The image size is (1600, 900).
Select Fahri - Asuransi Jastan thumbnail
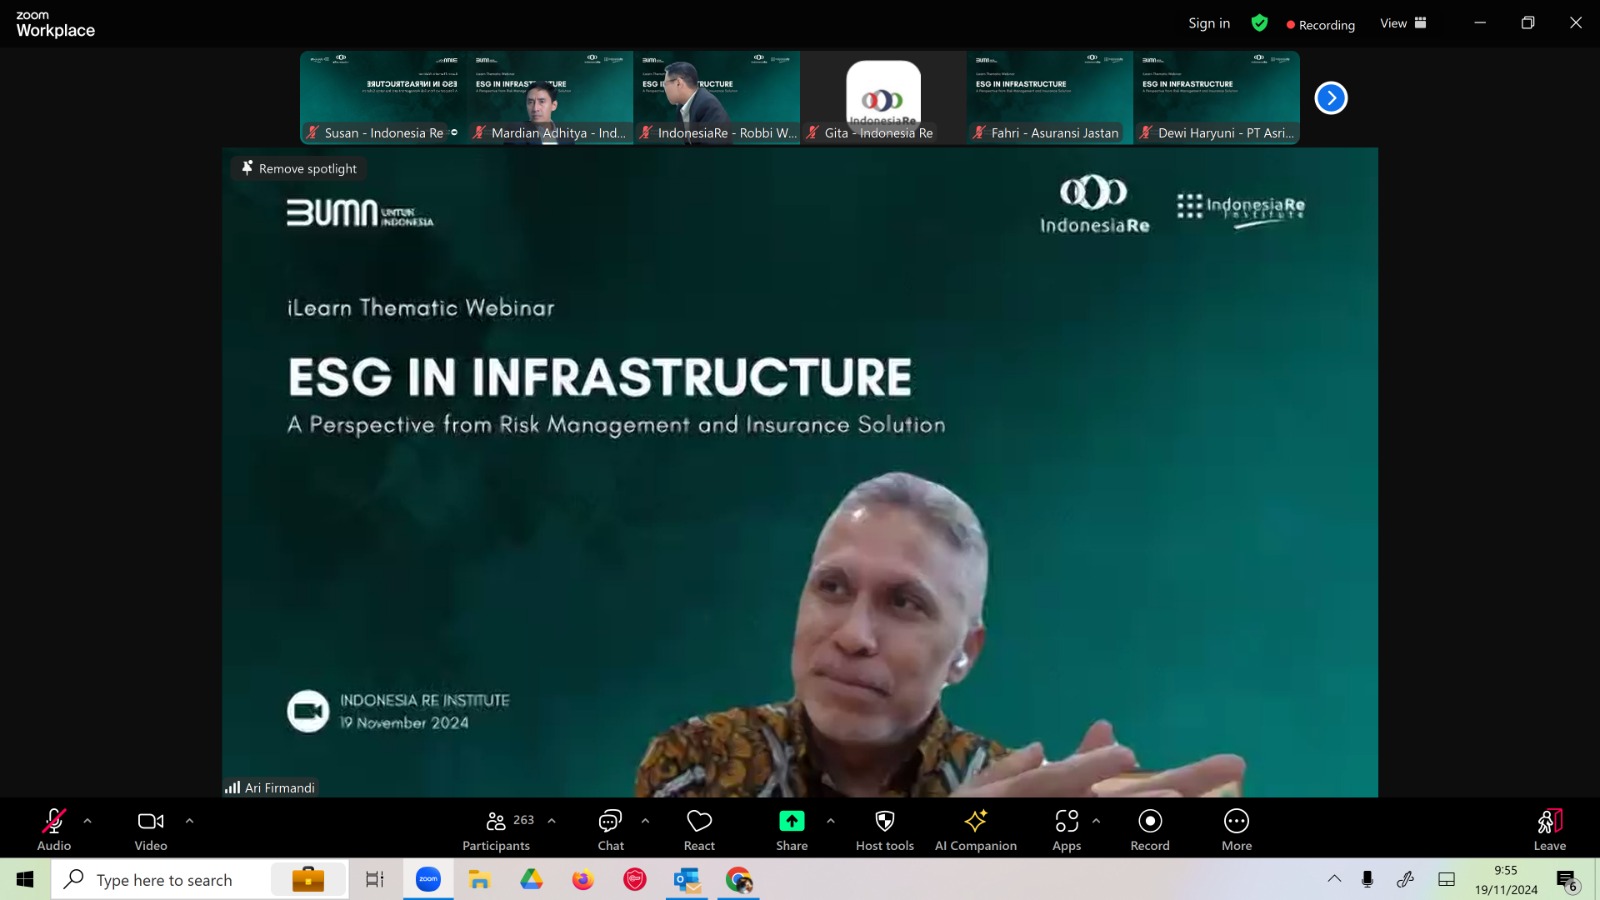(x=1050, y=98)
